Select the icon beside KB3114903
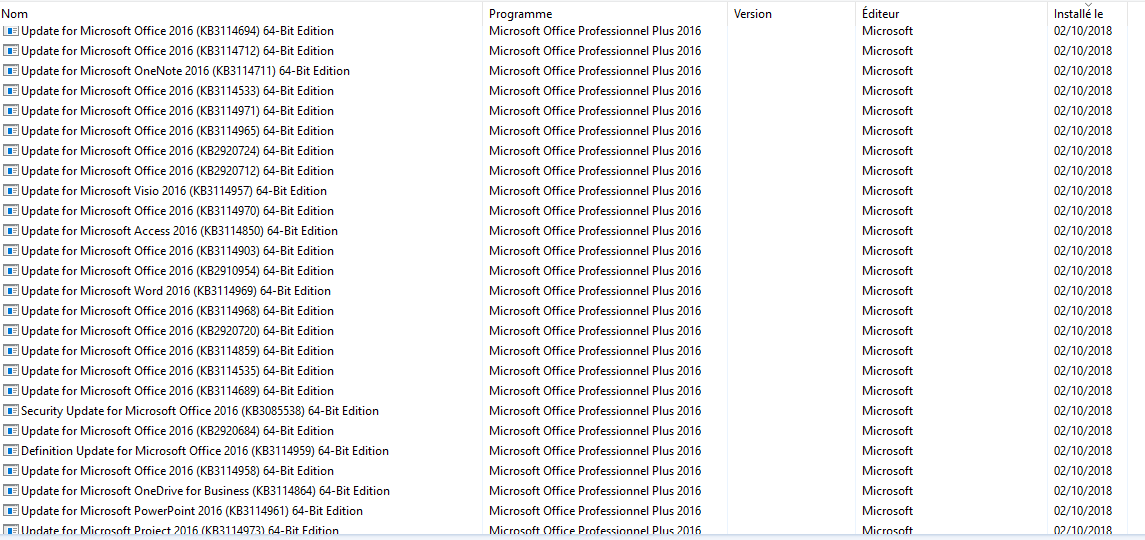 tap(11, 251)
